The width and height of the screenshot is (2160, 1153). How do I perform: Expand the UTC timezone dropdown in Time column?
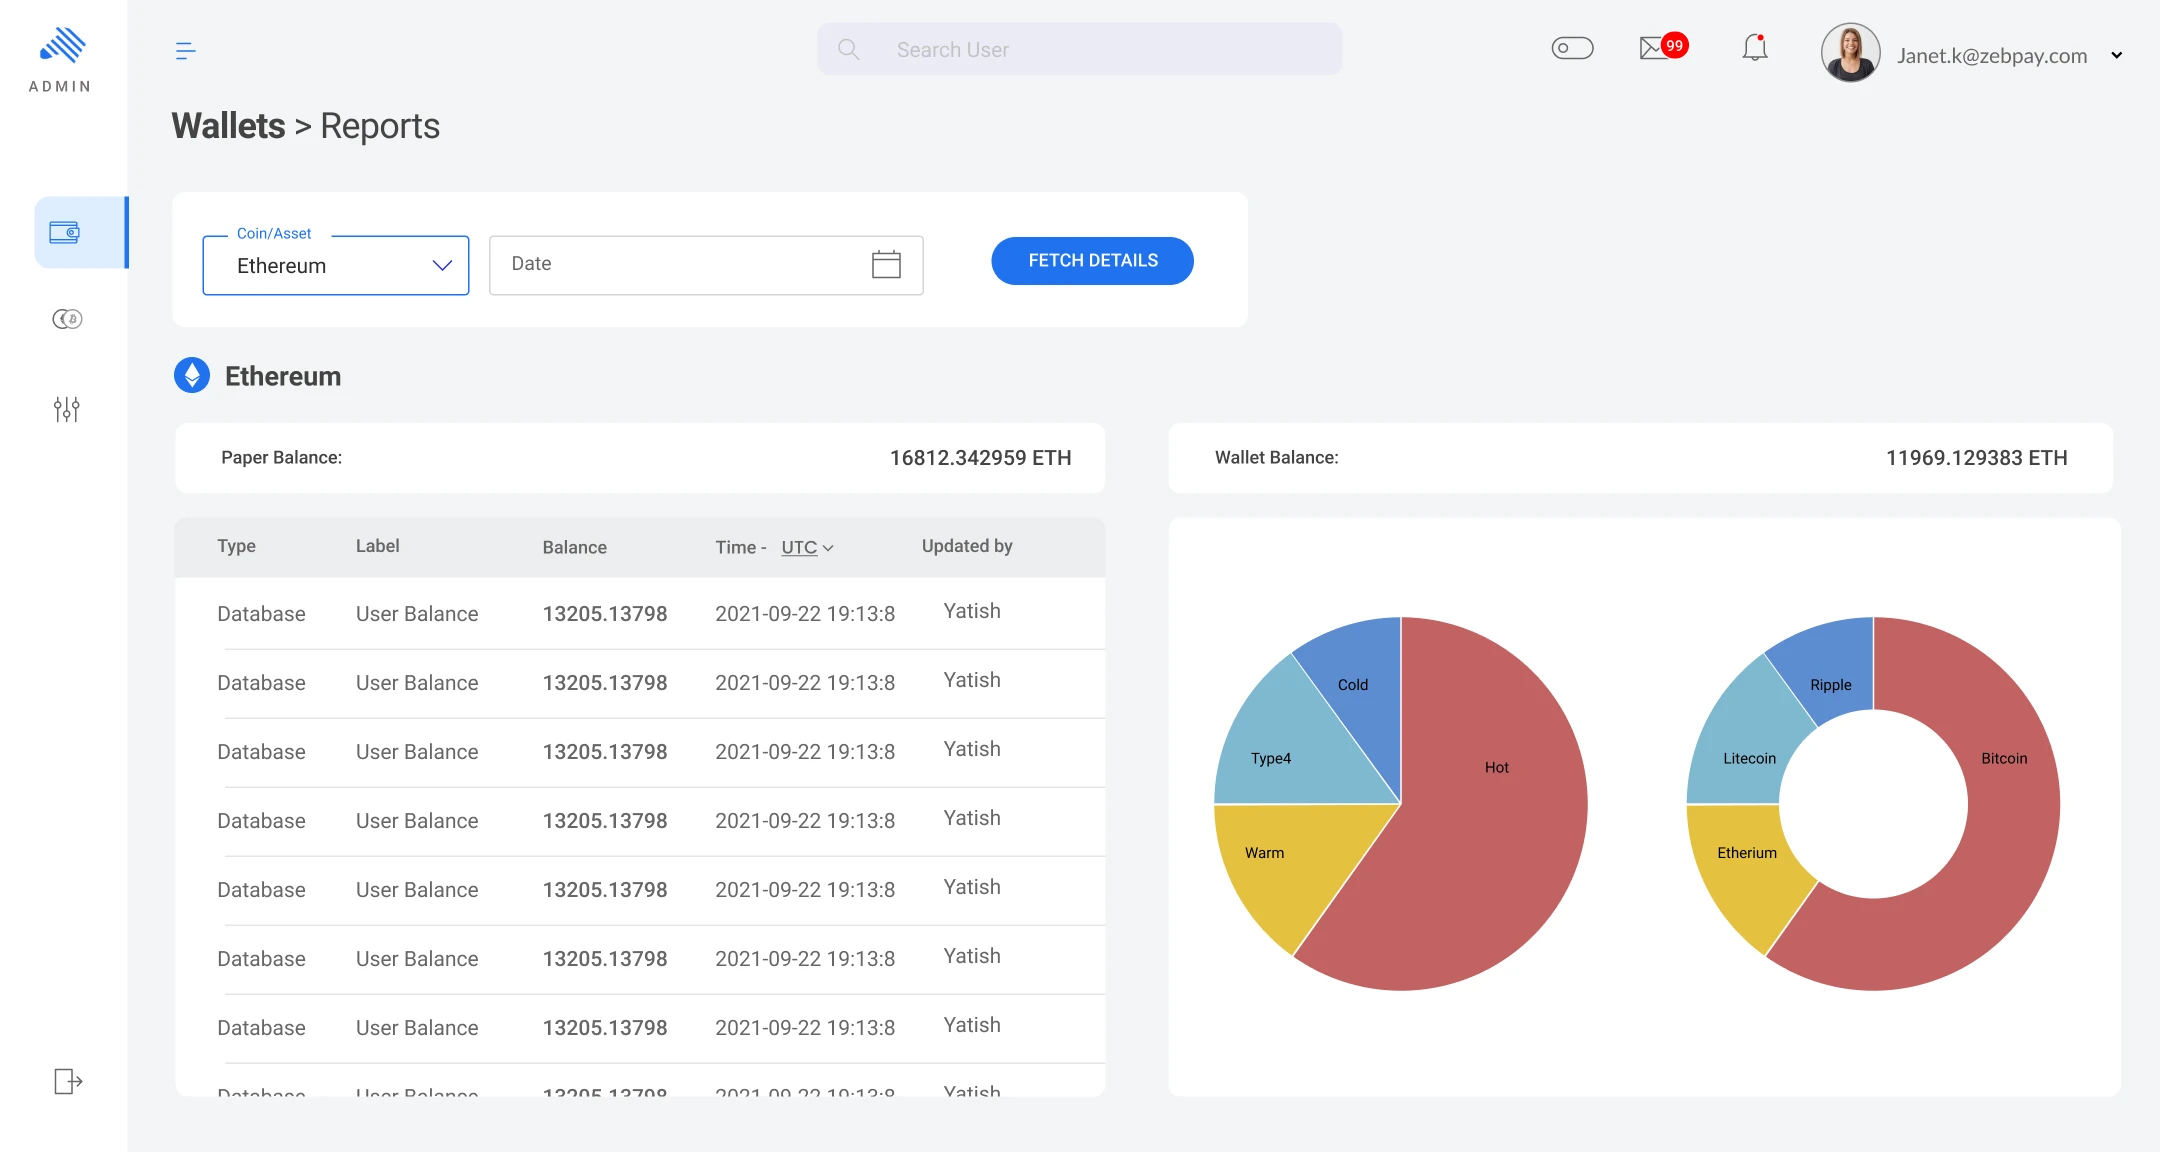pyautogui.click(x=806, y=547)
